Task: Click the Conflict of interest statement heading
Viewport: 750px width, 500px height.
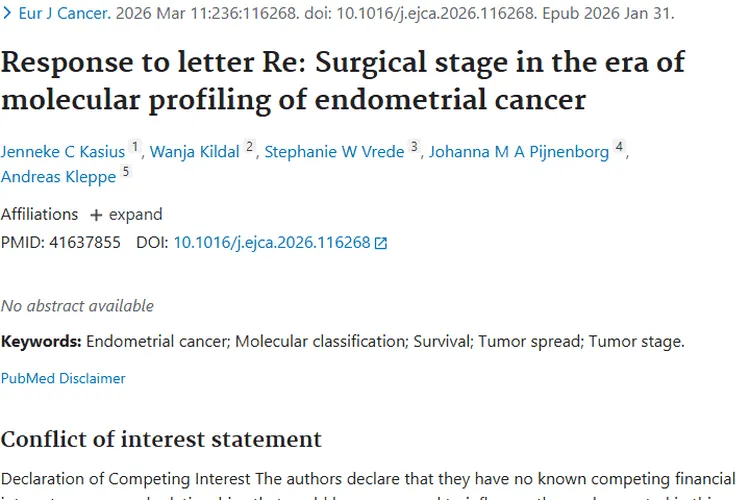Action: [161, 439]
